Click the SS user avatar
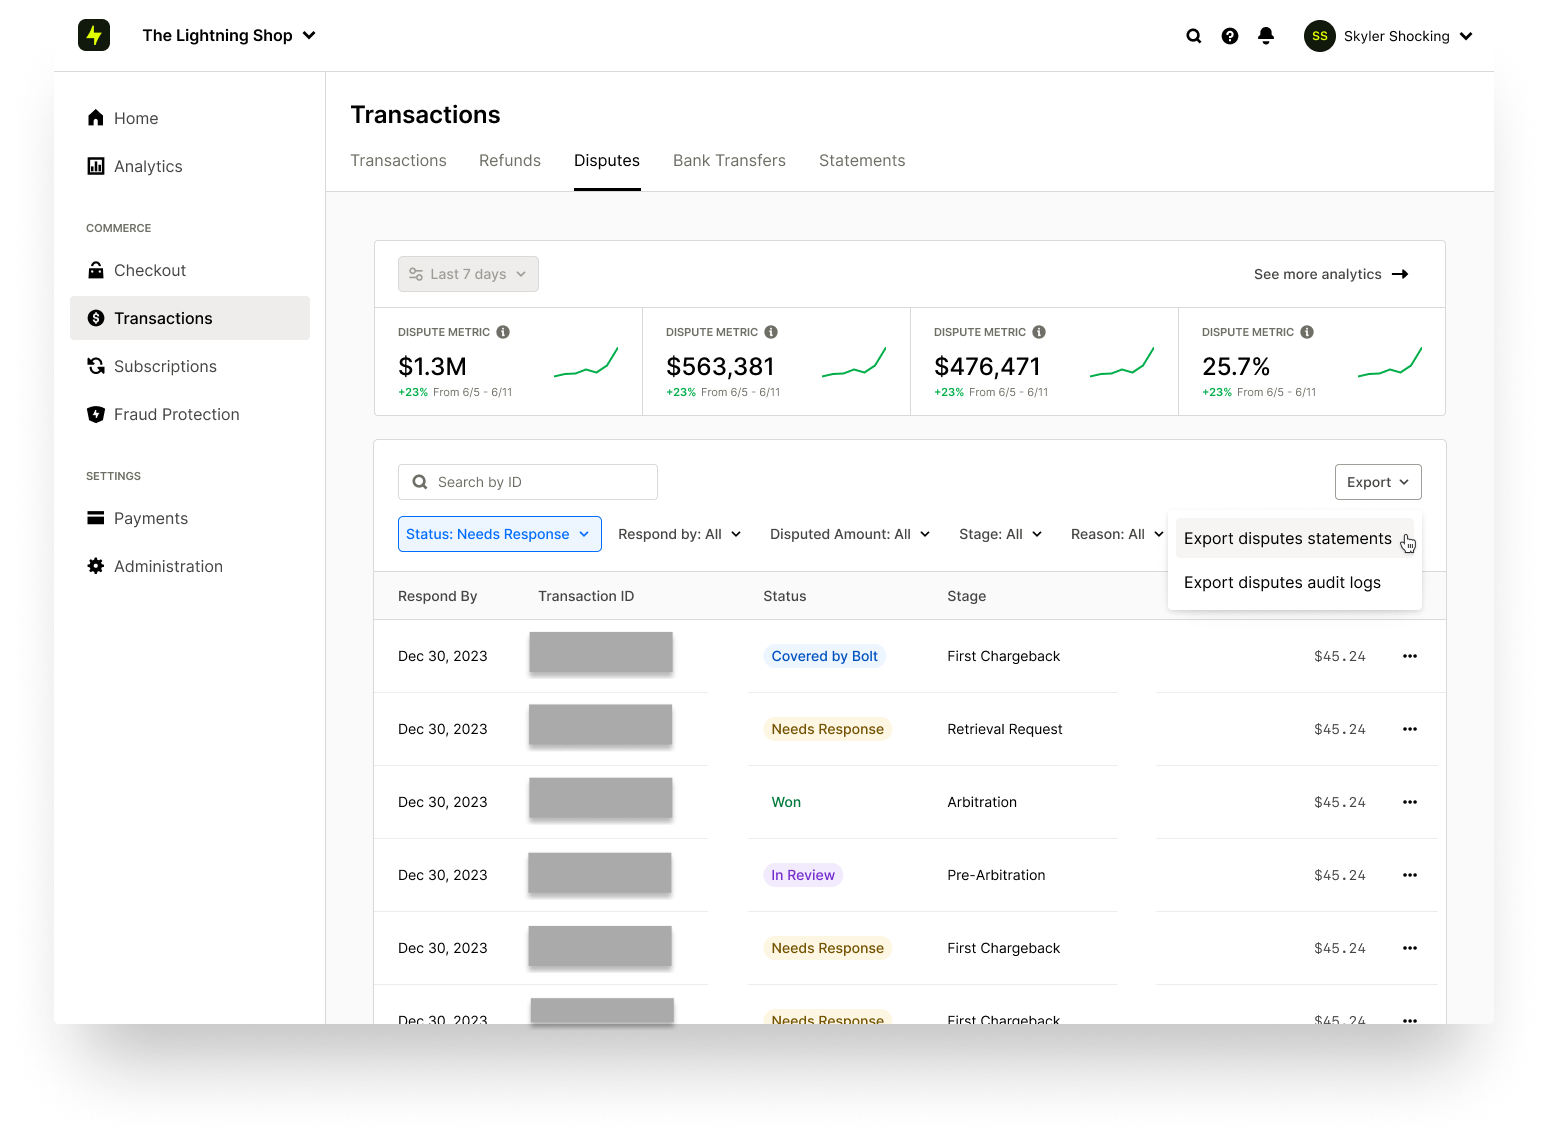The height and width of the screenshot is (1142, 1548). coord(1320,36)
